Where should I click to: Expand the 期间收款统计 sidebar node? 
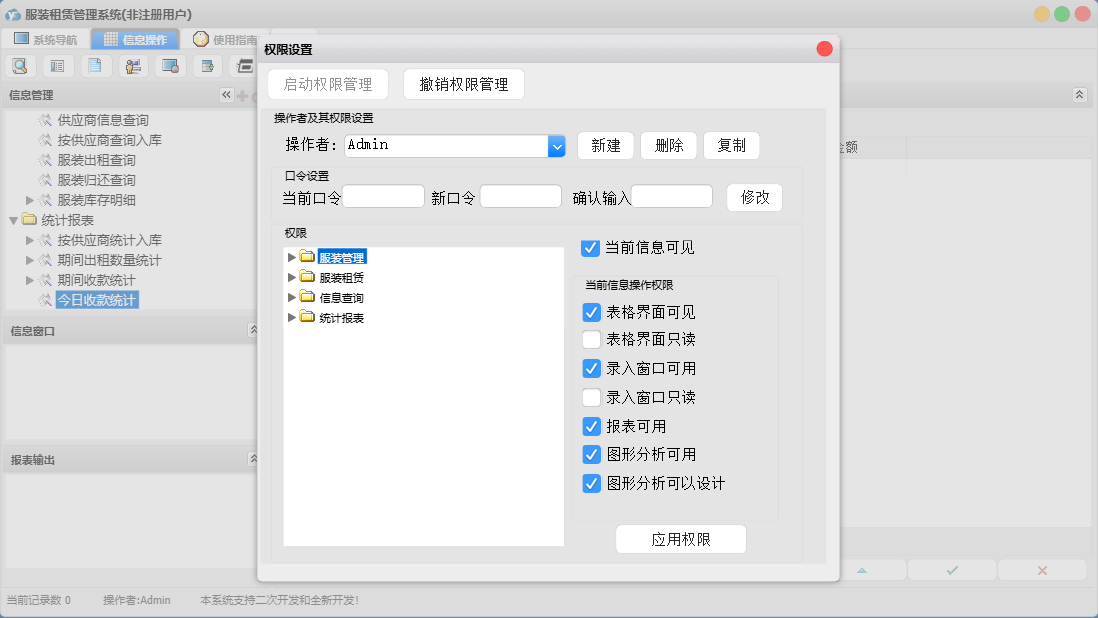(29, 280)
